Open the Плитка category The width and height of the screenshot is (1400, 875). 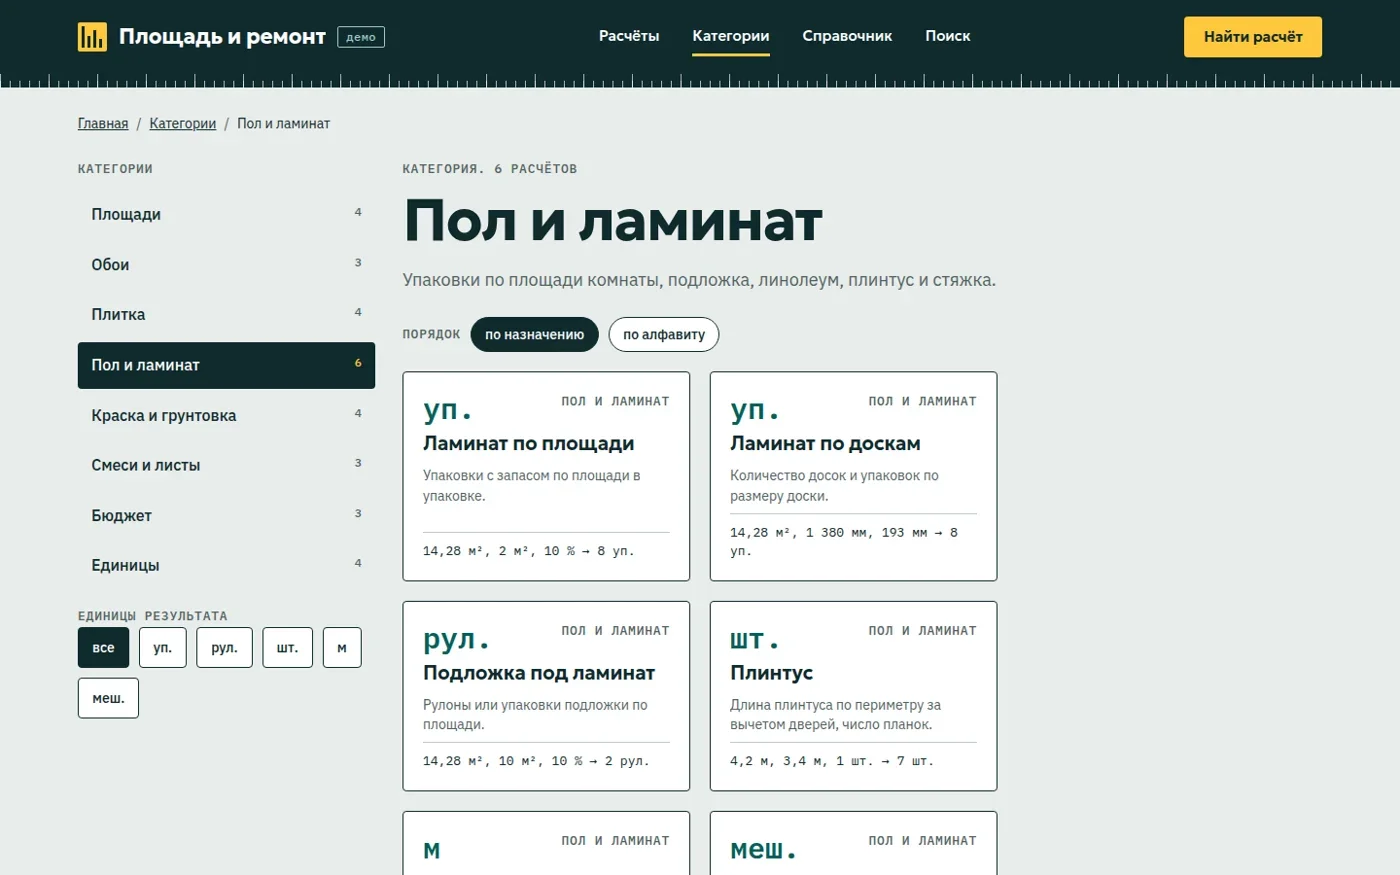coord(226,314)
